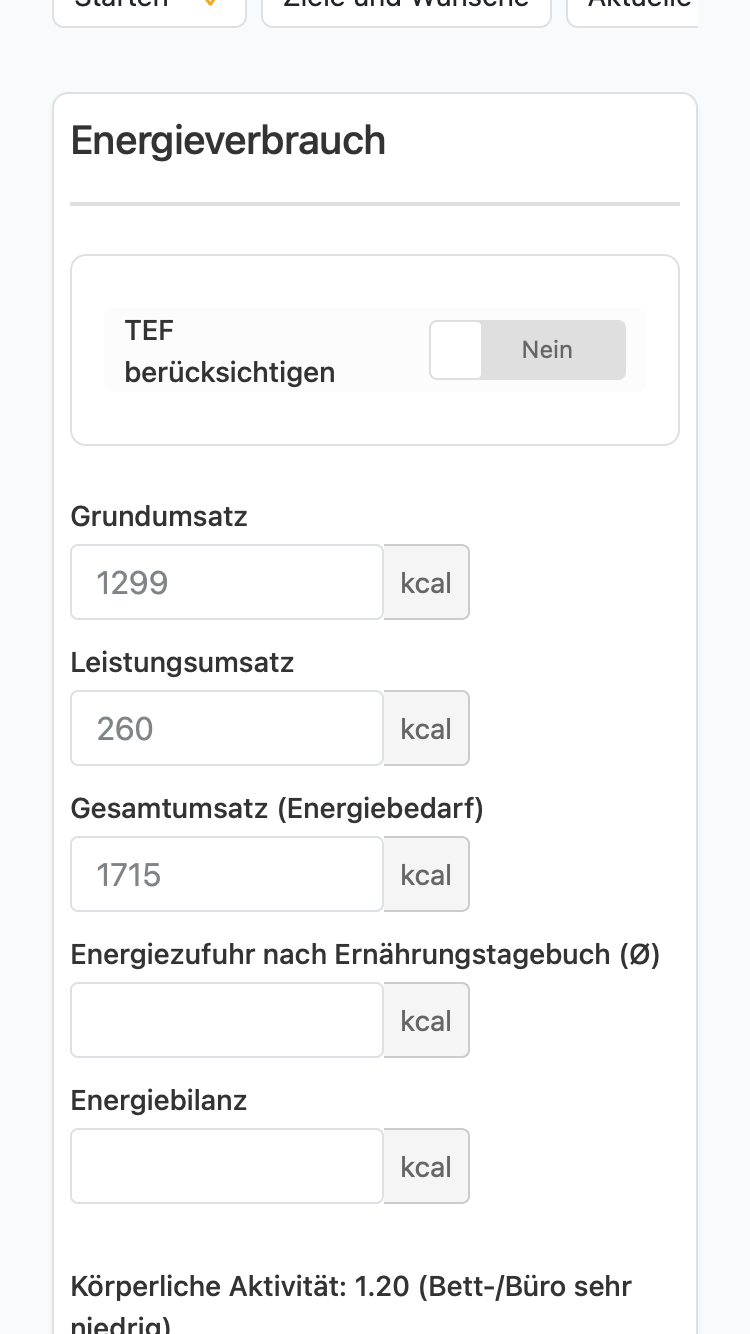750x1334 pixels.
Task: Click the Grundumsatz field label
Action: [x=159, y=516]
